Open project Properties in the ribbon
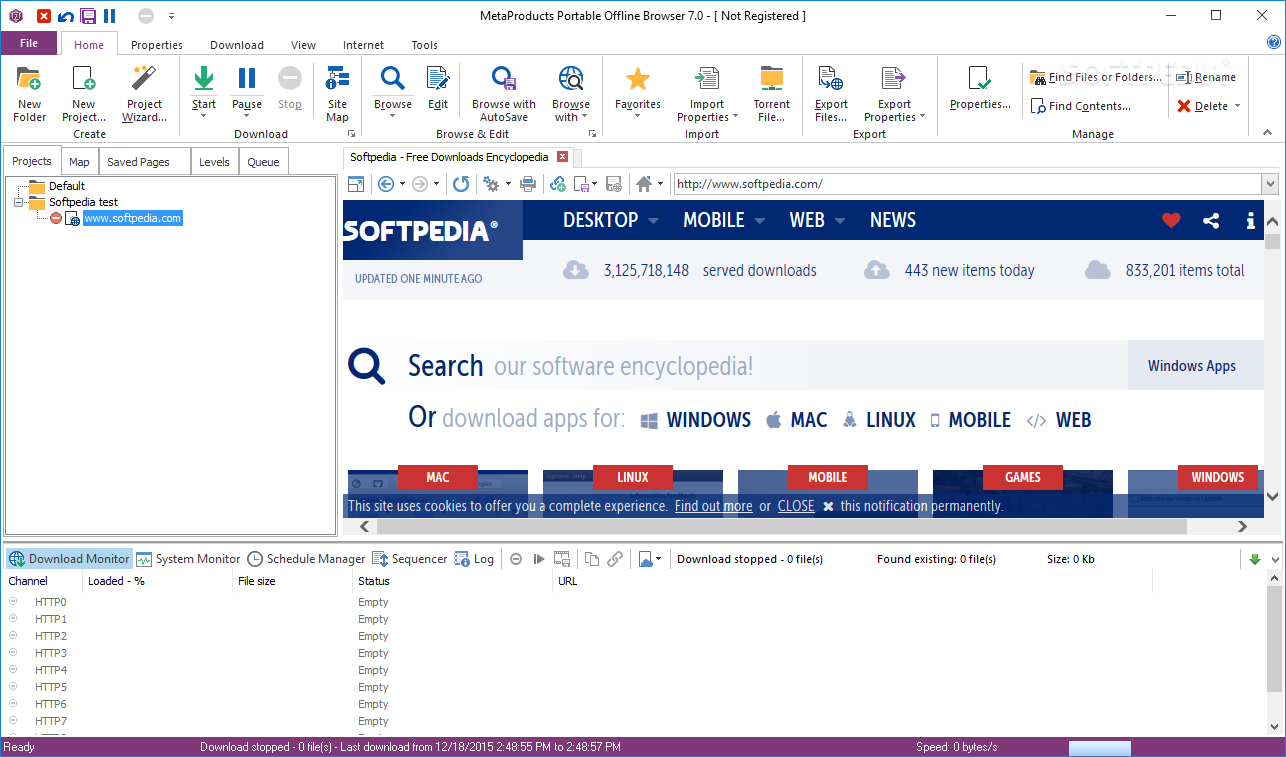Screen dimensions: 1286x757 point(980,90)
